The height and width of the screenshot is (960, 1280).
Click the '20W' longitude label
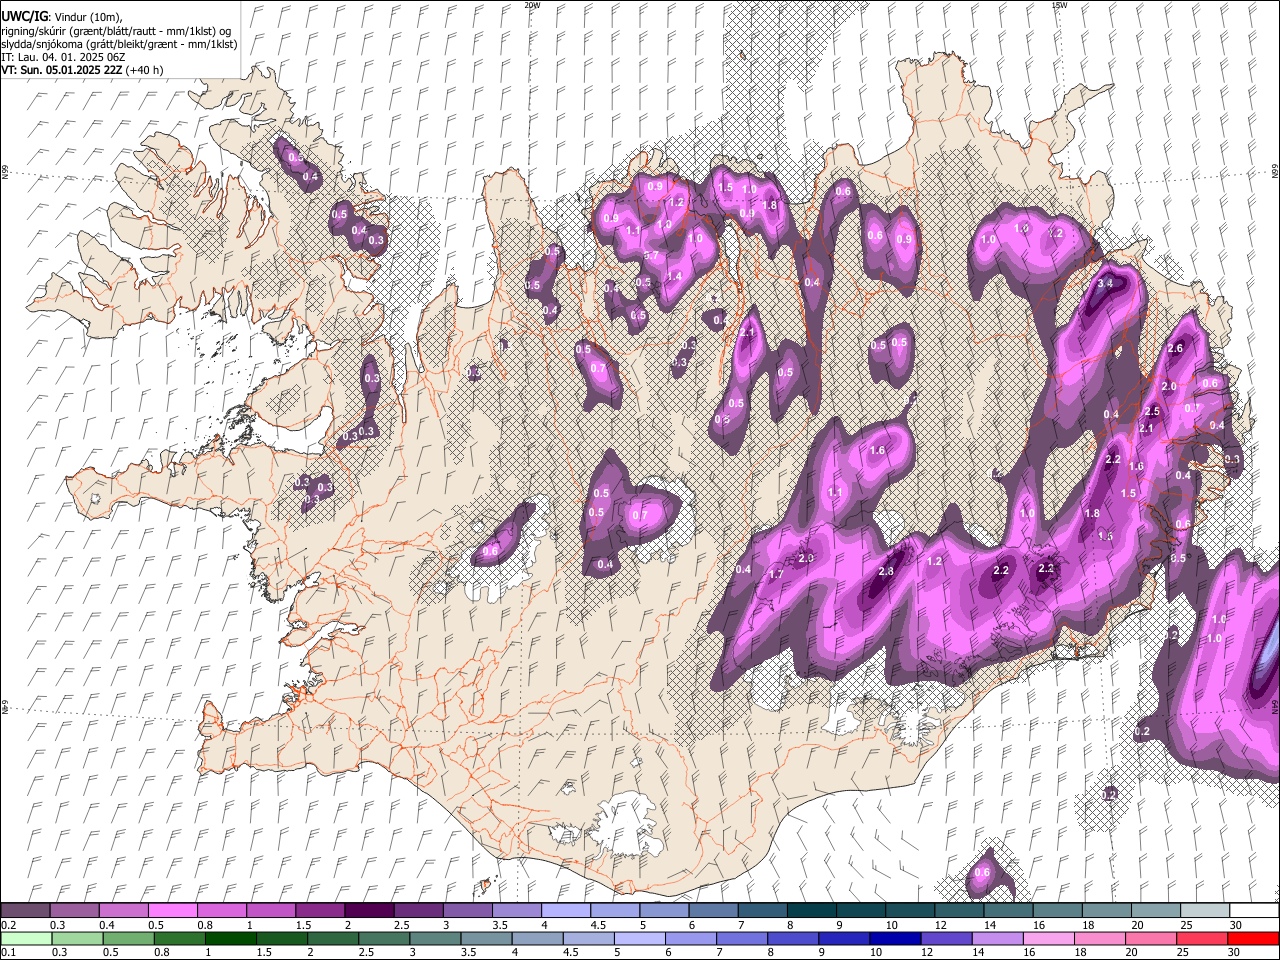pos(532,5)
